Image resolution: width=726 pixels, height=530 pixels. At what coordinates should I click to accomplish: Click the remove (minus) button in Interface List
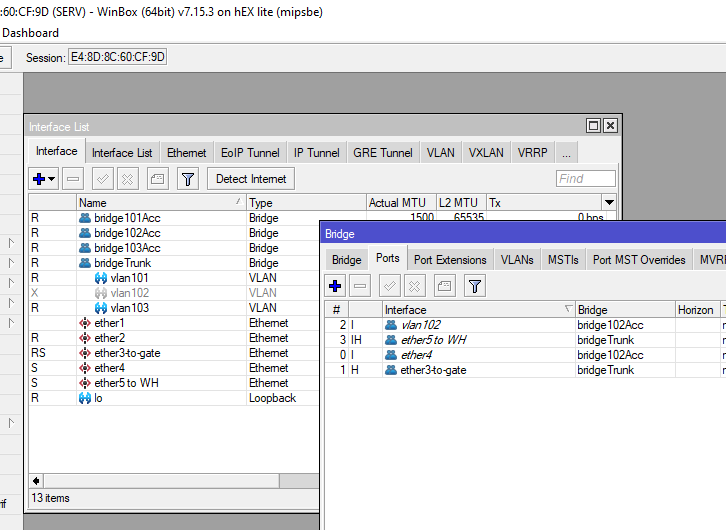[73, 179]
